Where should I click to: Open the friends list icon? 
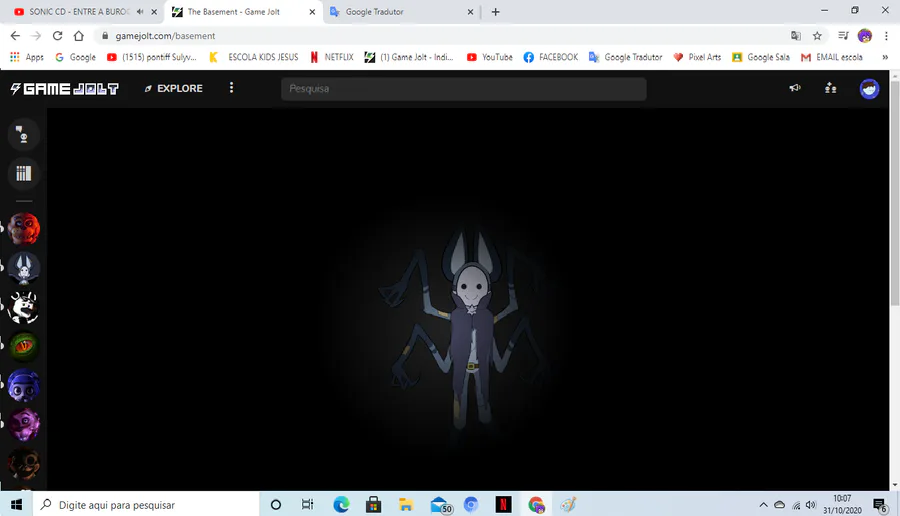pyautogui.click(x=831, y=88)
